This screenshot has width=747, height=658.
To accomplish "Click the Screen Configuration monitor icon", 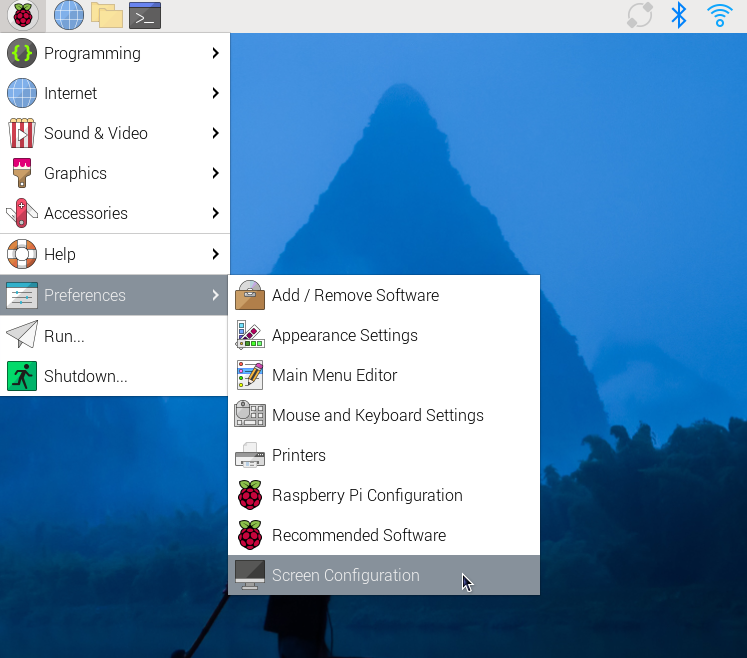I will [250, 575].
